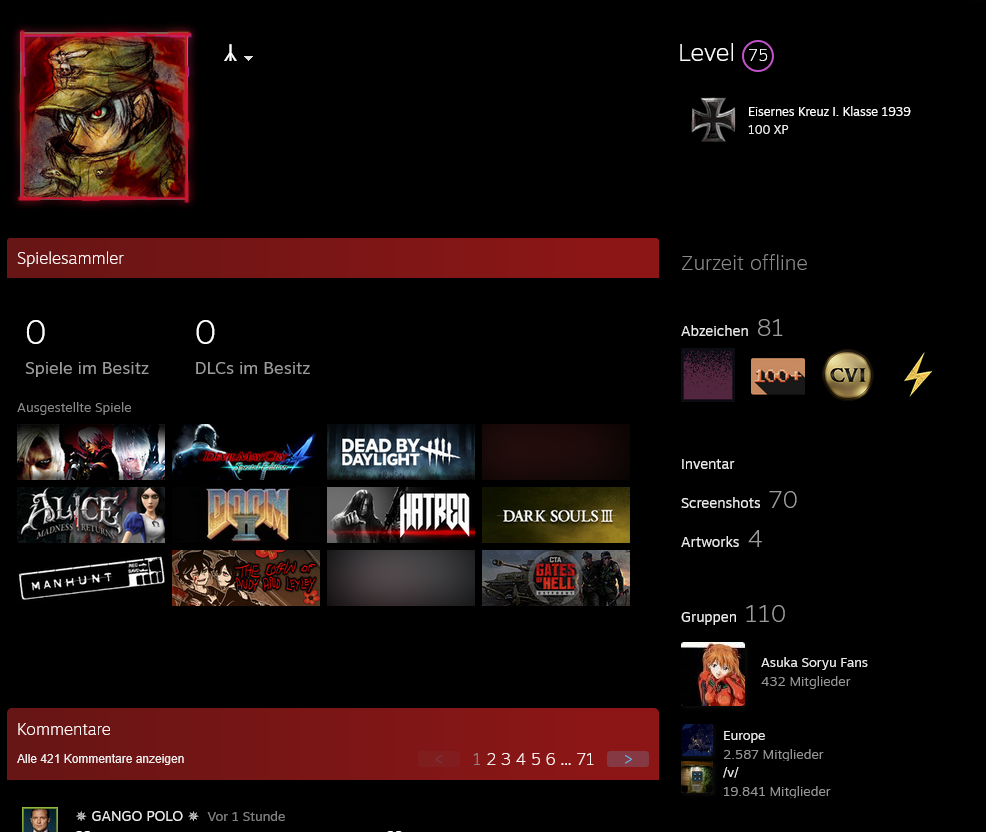
Task: Select the Dark Souls III showcase tile
Action: [x=555, y=515]
